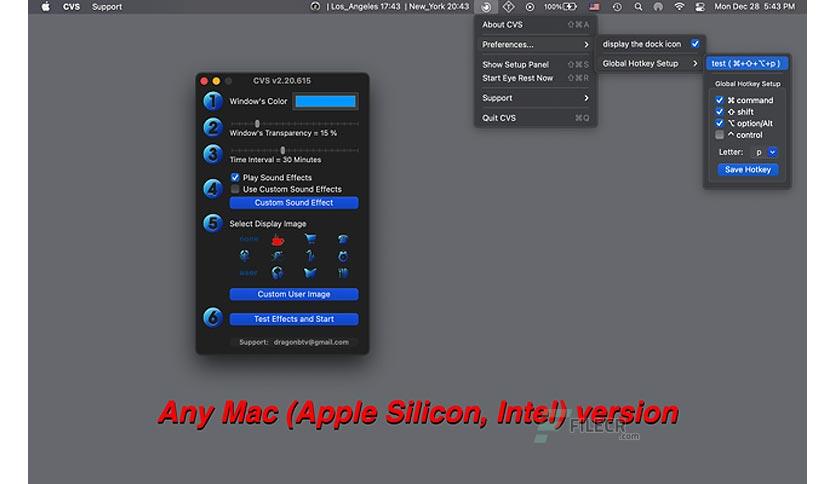Expand the Support submenu in CVS dropdown
The image size is (836, 484).
pos(535,98)
